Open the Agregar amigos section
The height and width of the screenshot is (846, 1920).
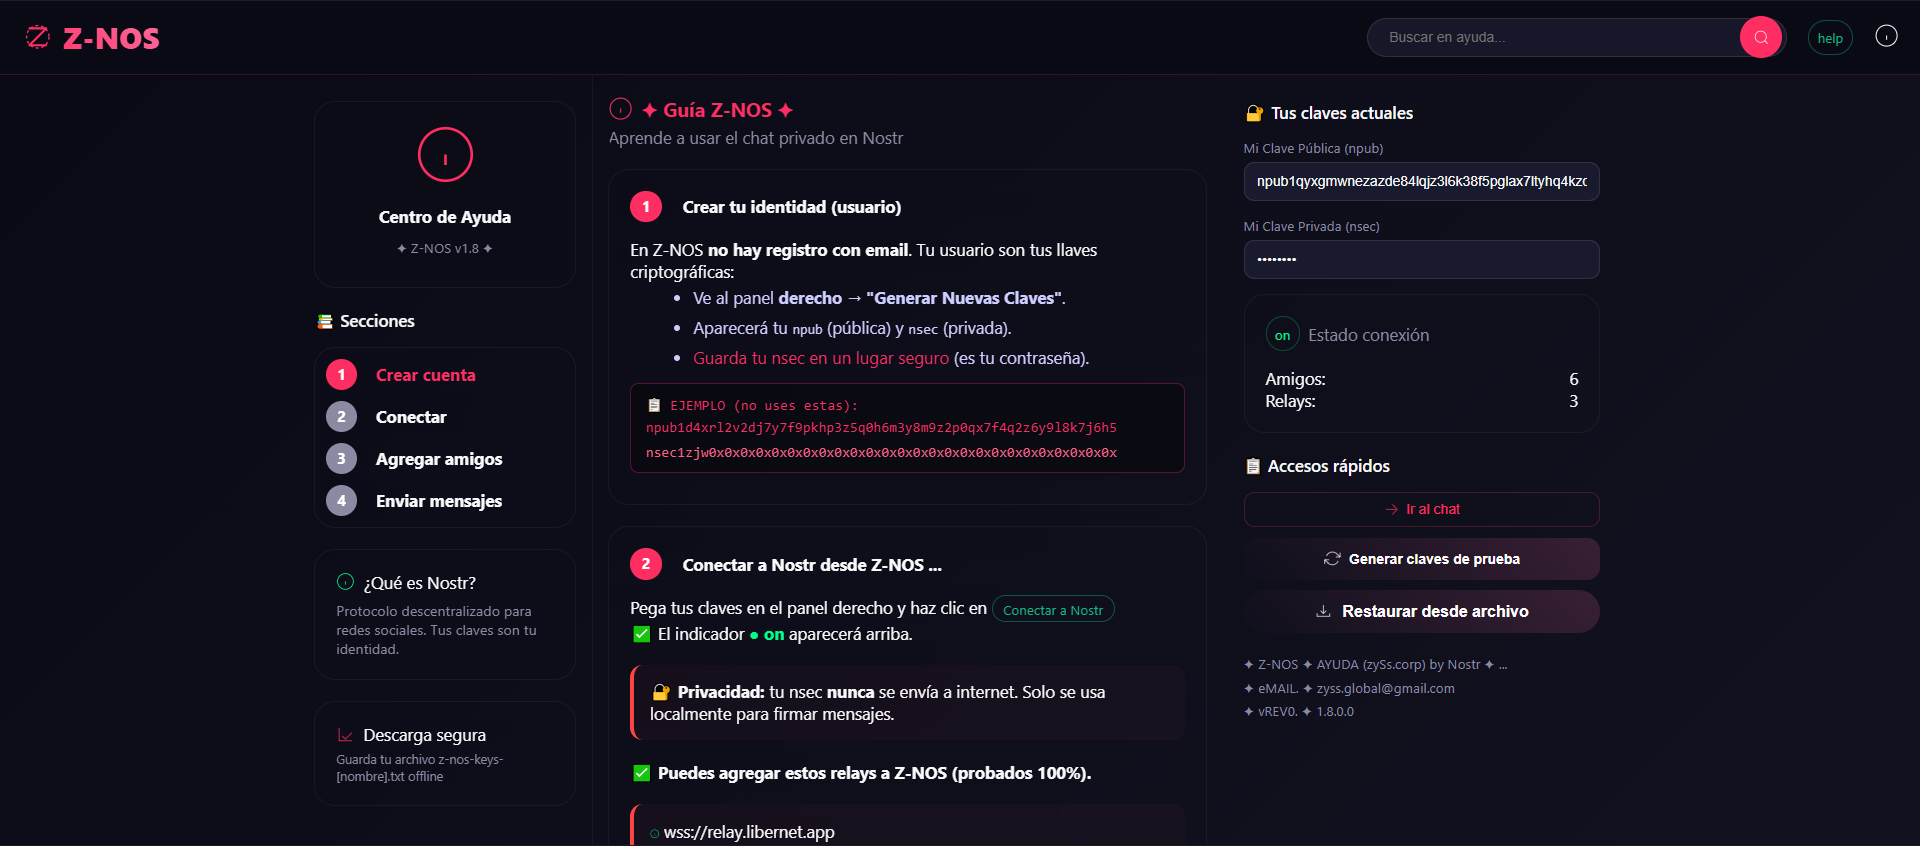[x=438, y=459]
